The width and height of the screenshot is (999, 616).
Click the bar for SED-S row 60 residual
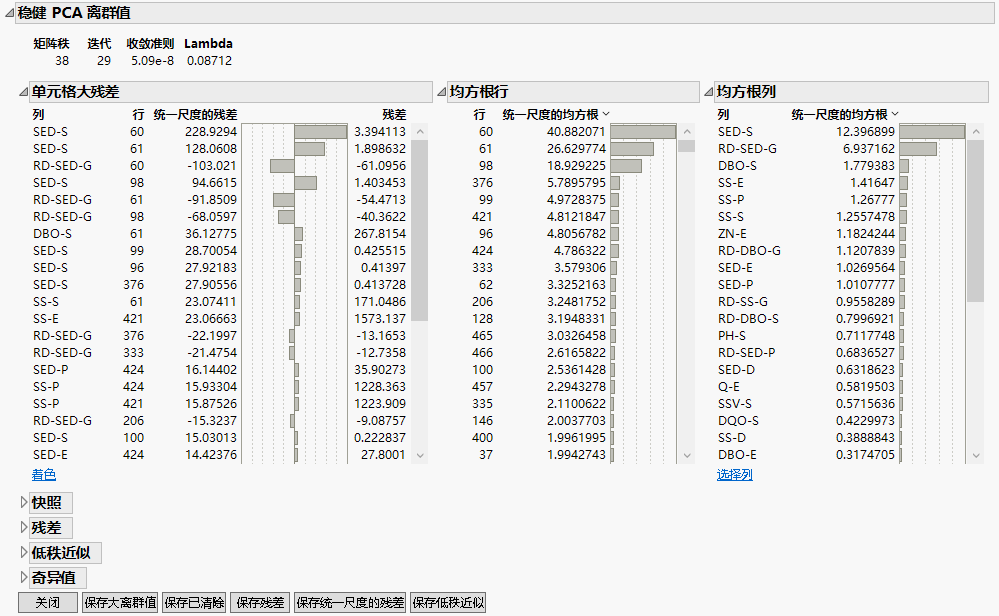coord(320,132)
